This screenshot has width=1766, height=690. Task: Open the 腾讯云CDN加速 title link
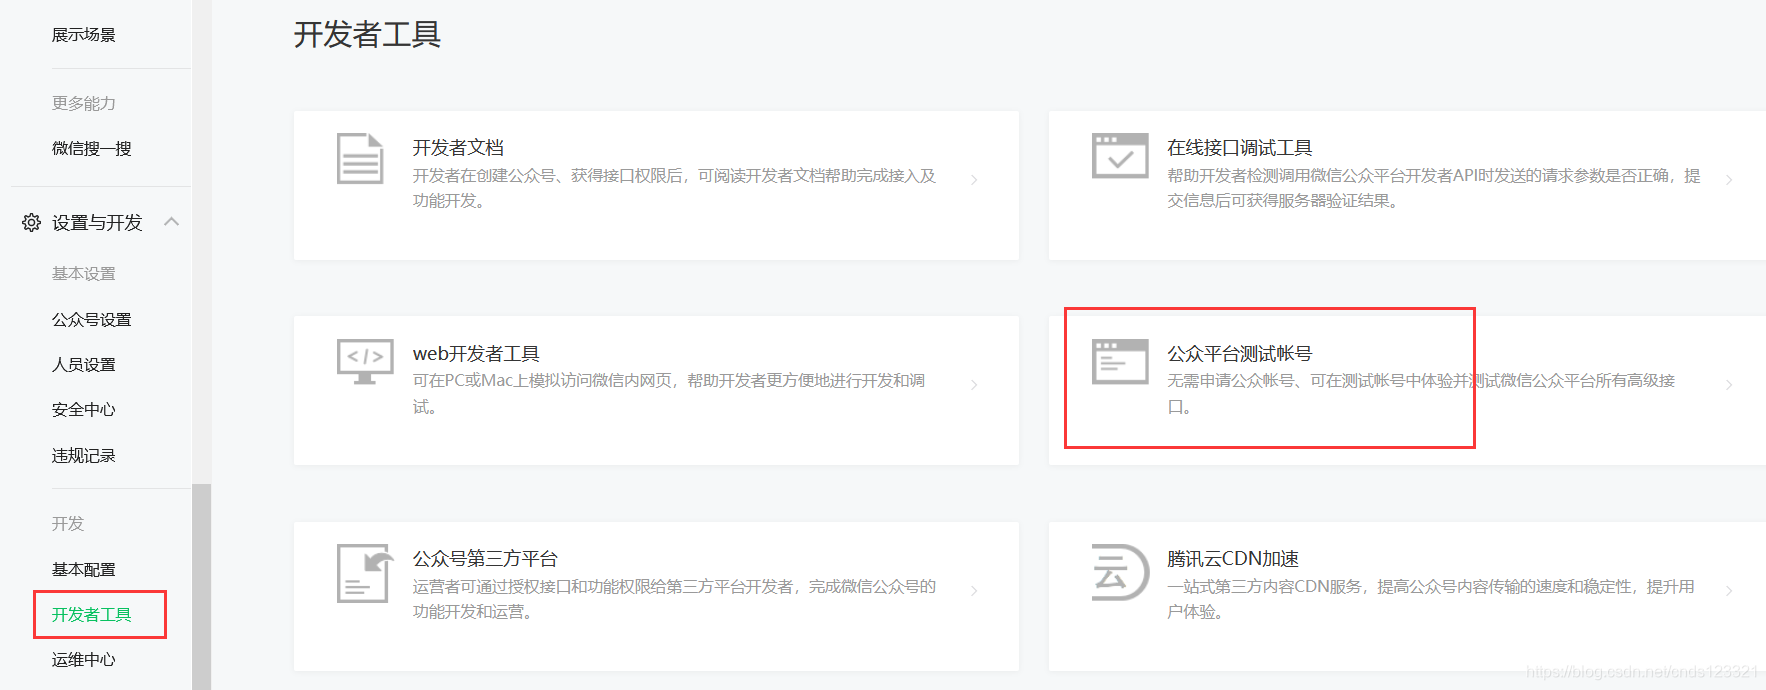(1233, 559)
